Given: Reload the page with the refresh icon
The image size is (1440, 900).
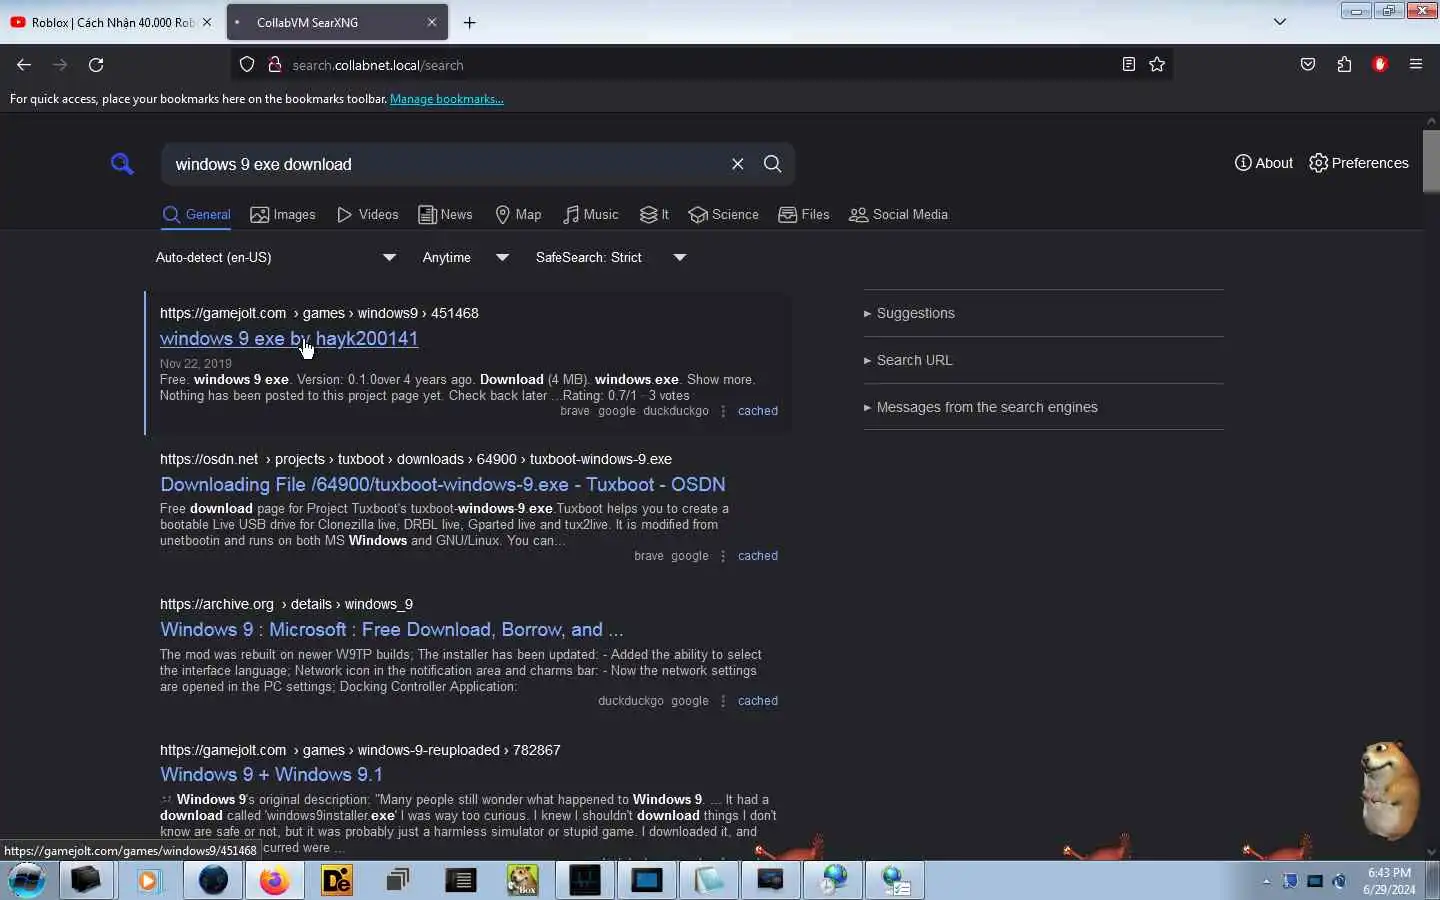Looking at the screenshot, I should [x=96, y=65].
